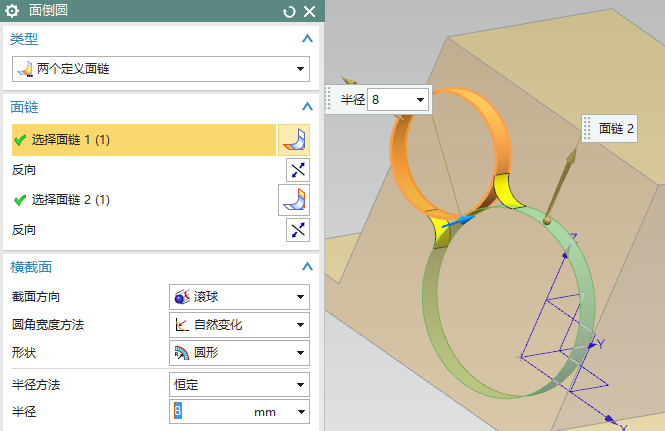665x431 pixels.
Task: Click the dialog settings gear icon
Action: pos(12,11)
